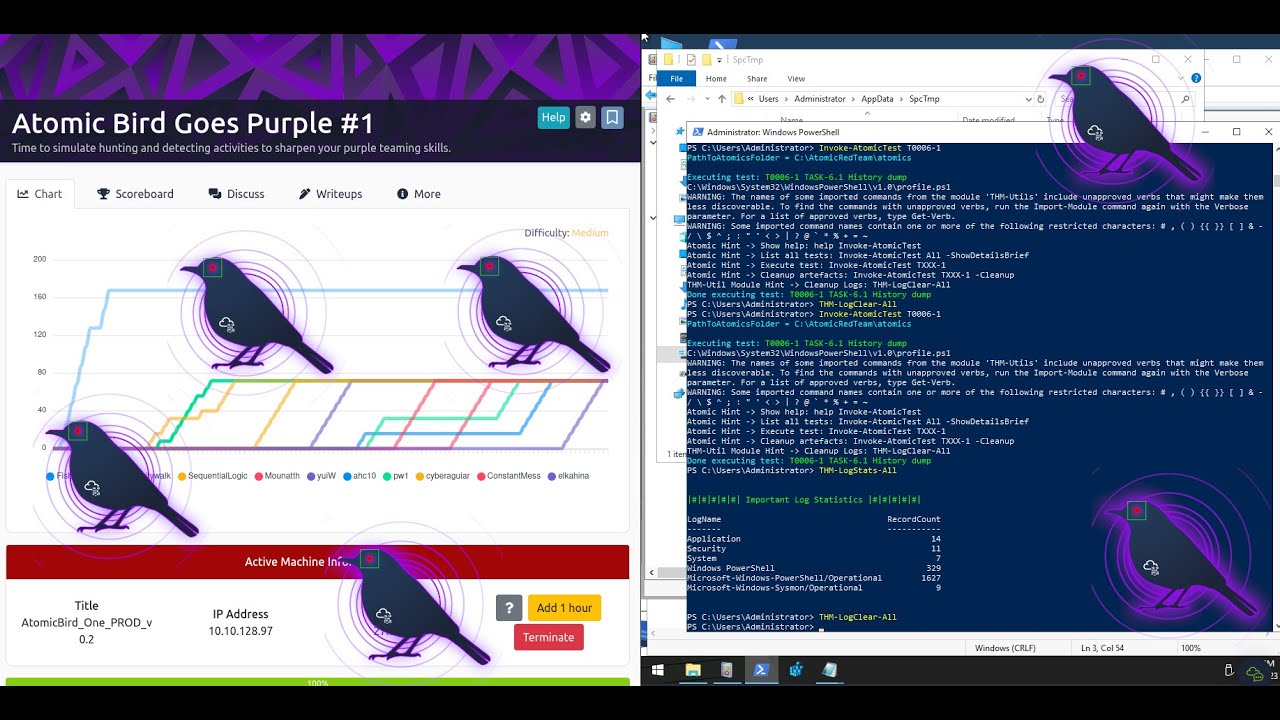Open File menu in SpcTmp Explorer

tap(677, 78)
